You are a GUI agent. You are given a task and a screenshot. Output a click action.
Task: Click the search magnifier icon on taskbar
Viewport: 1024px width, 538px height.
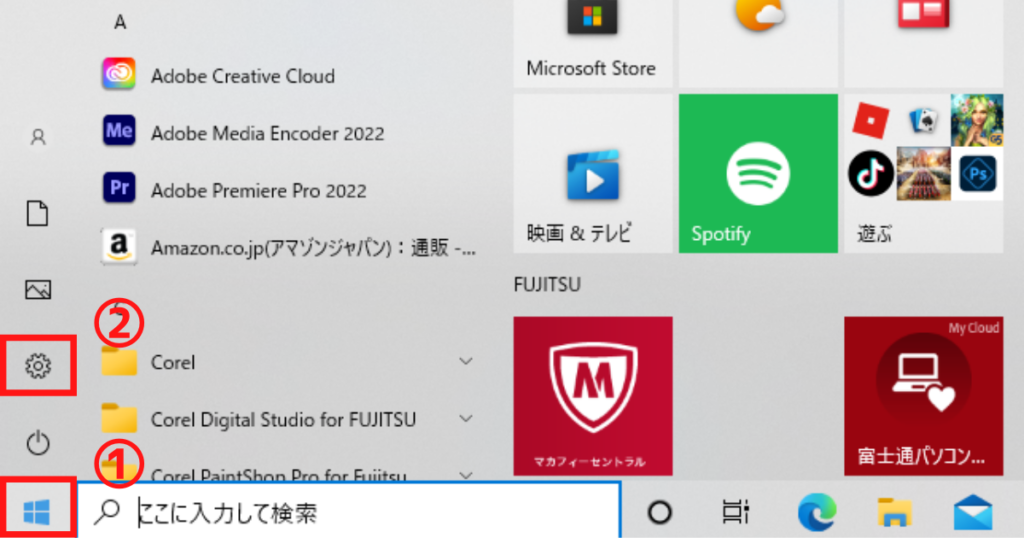click(106, 512)
